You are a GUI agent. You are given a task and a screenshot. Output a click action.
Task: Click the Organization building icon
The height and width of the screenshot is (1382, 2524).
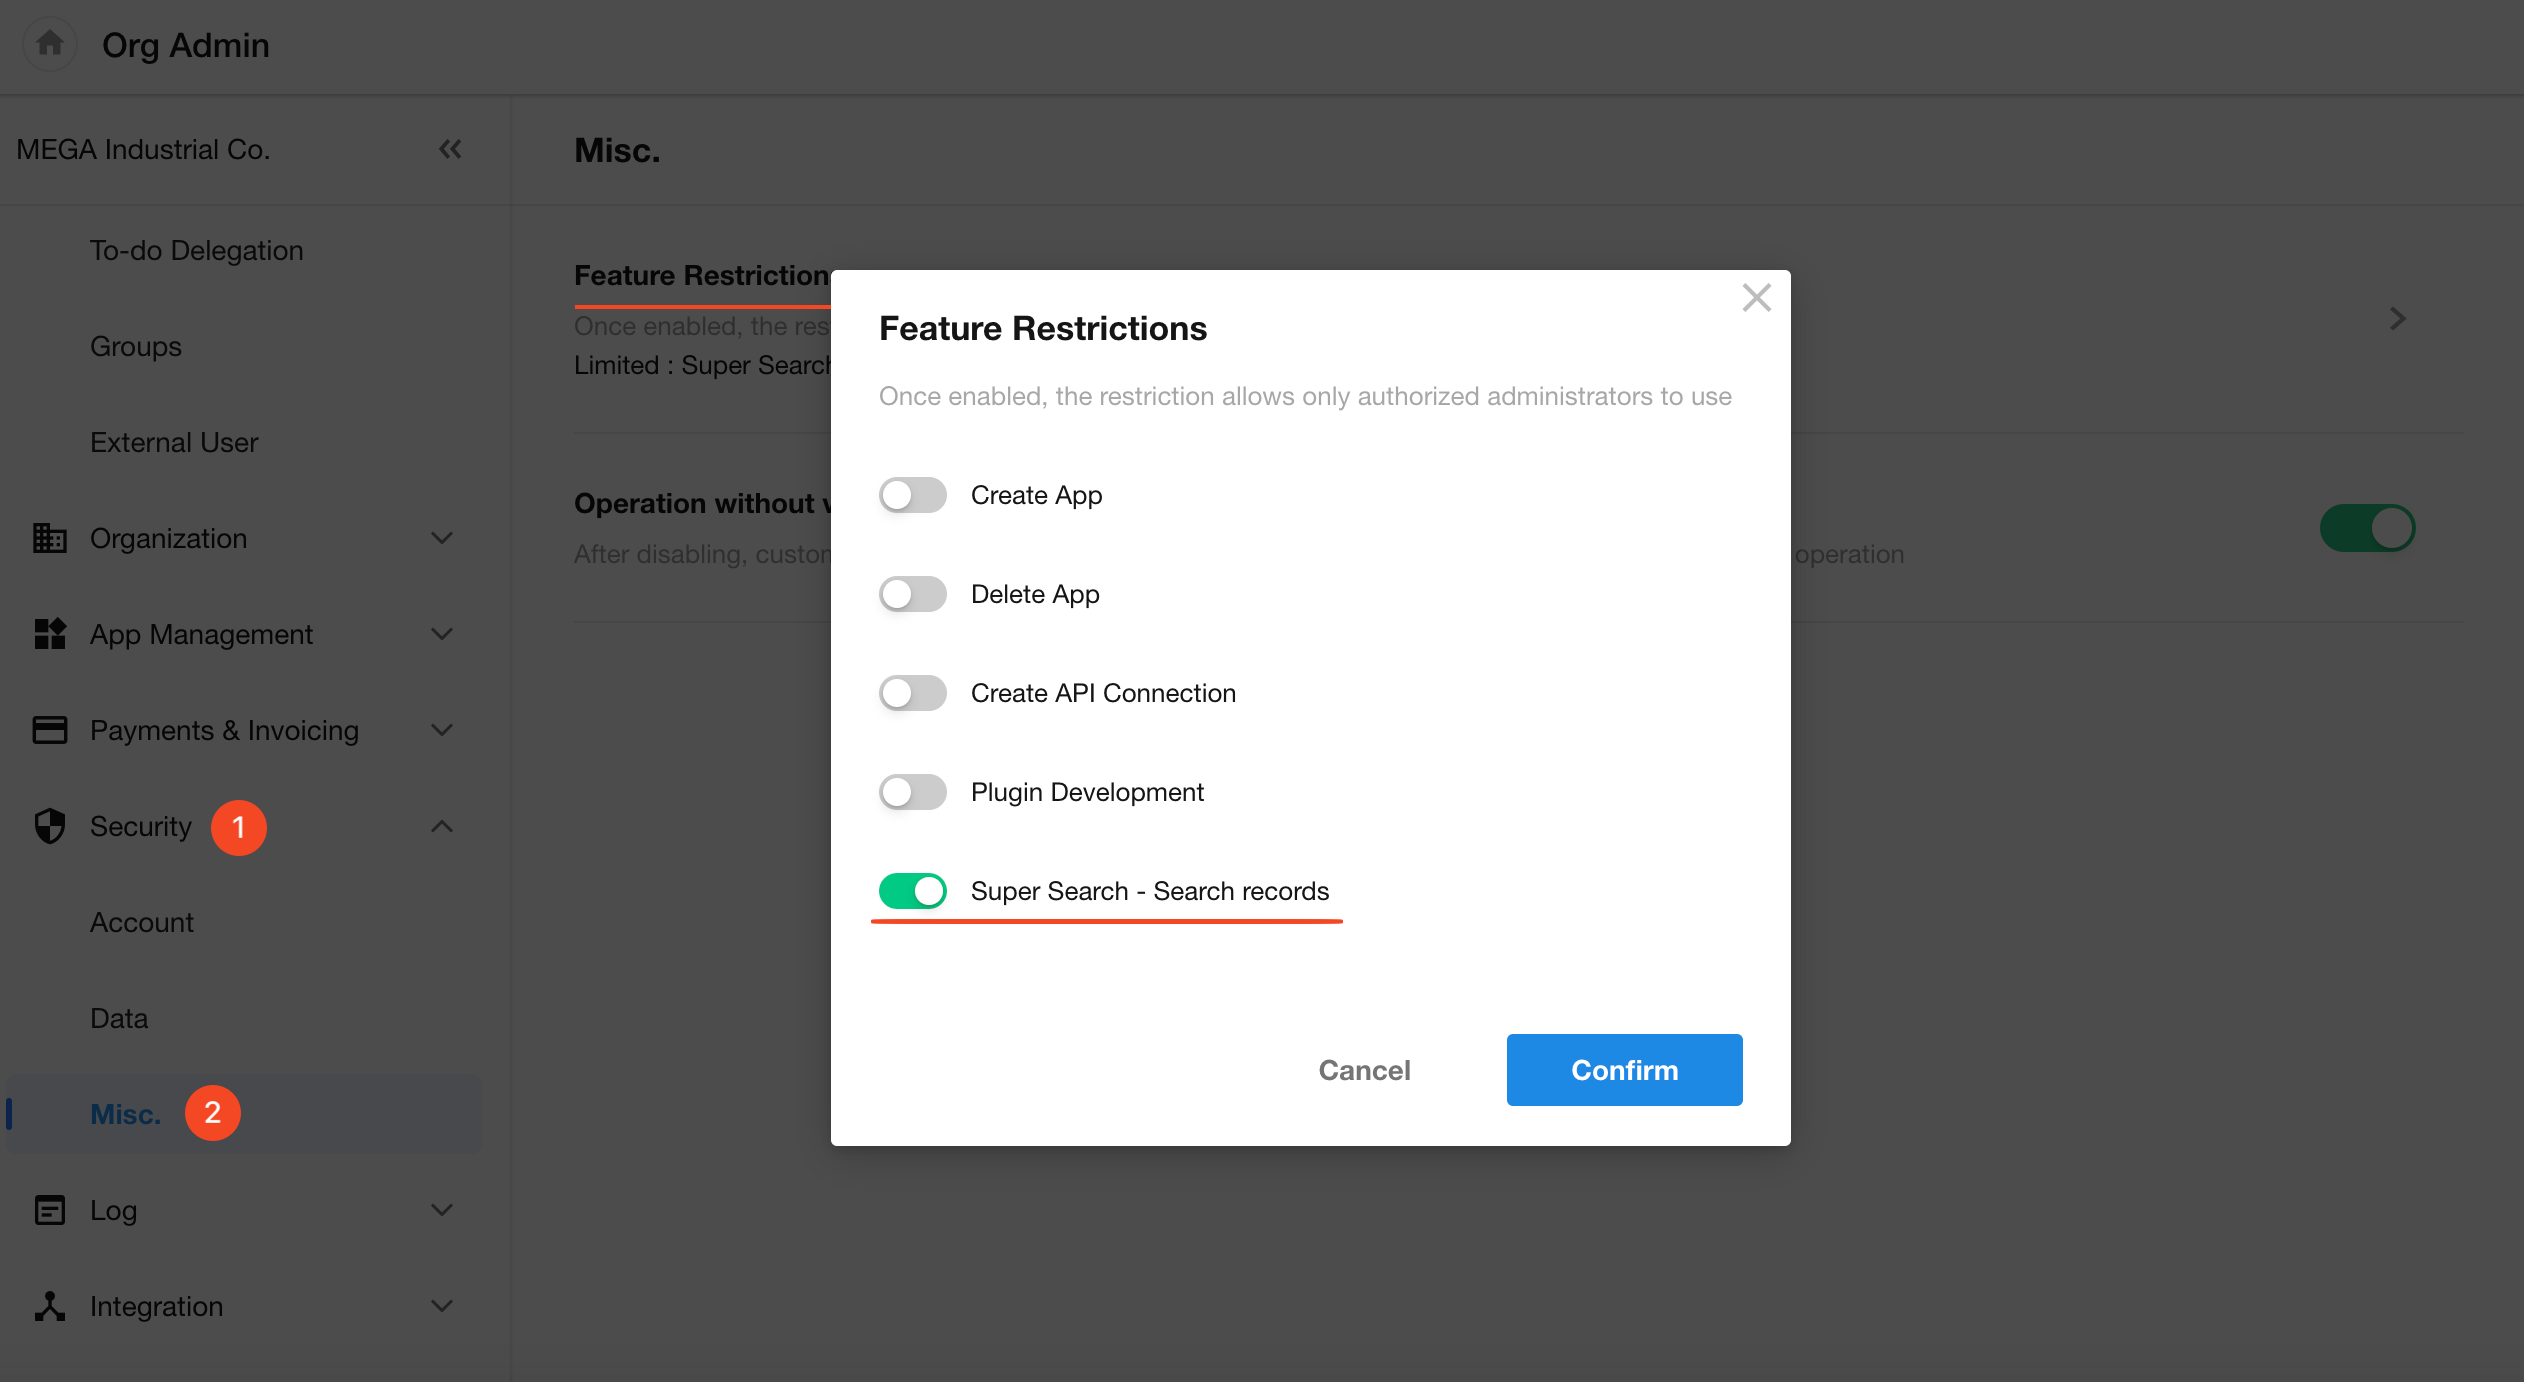(49, 538)
